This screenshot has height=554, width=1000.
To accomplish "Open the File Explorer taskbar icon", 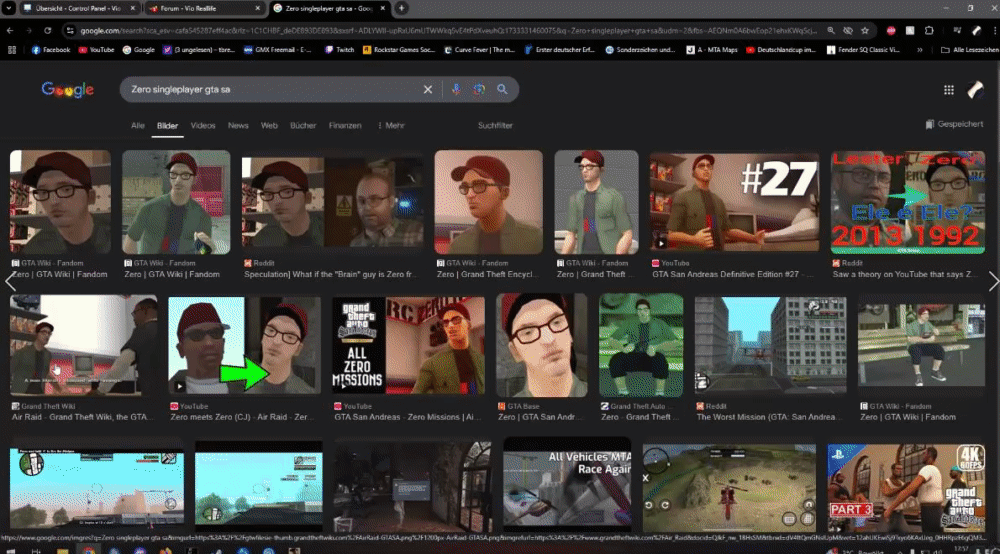I will pos(62,550).
